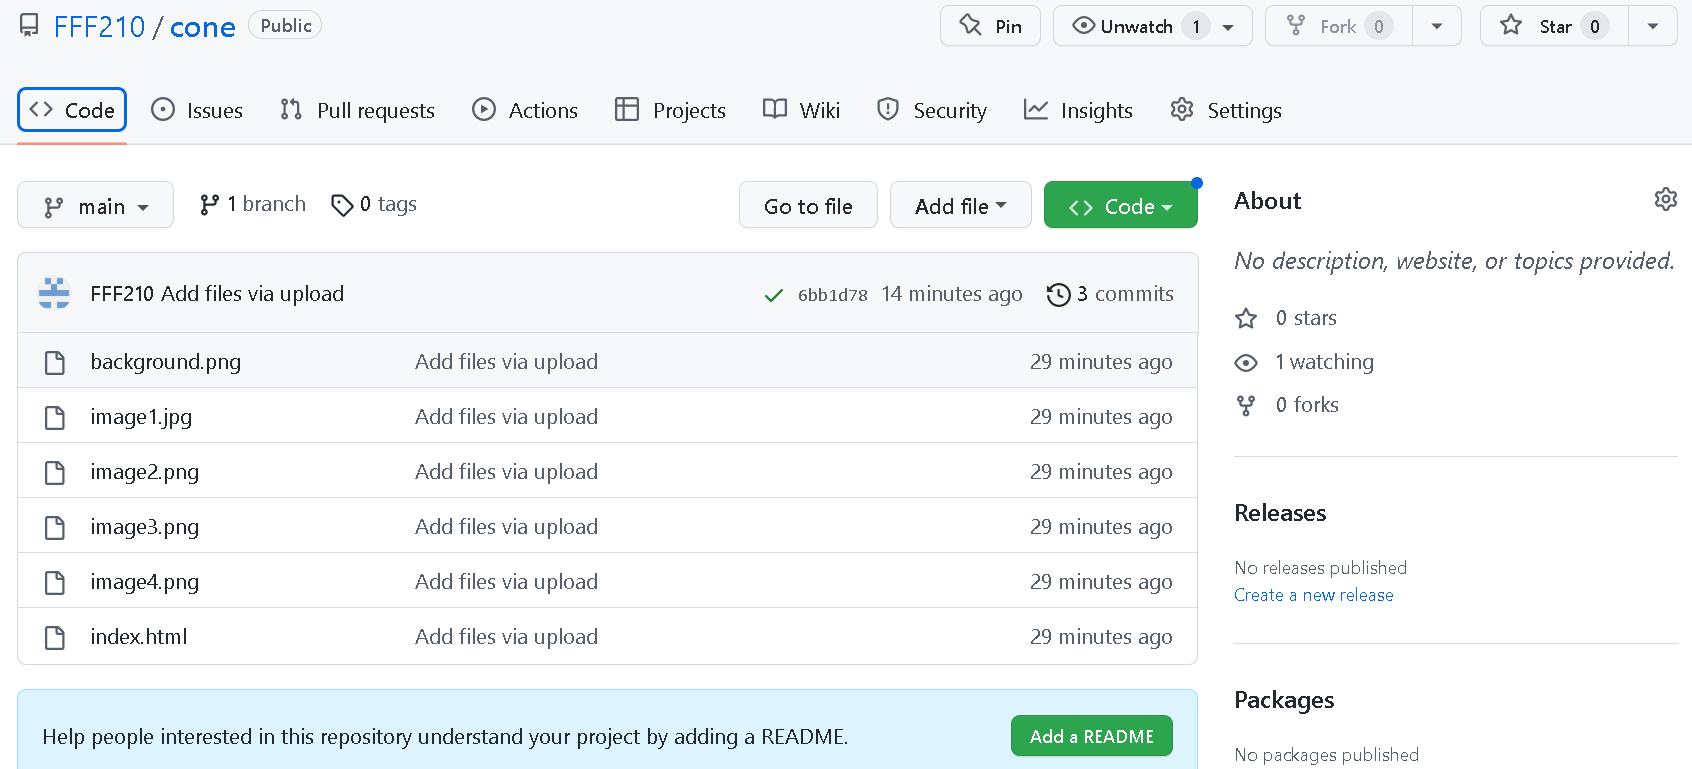Go to the Pull requests tab

(x=358, y=110)
